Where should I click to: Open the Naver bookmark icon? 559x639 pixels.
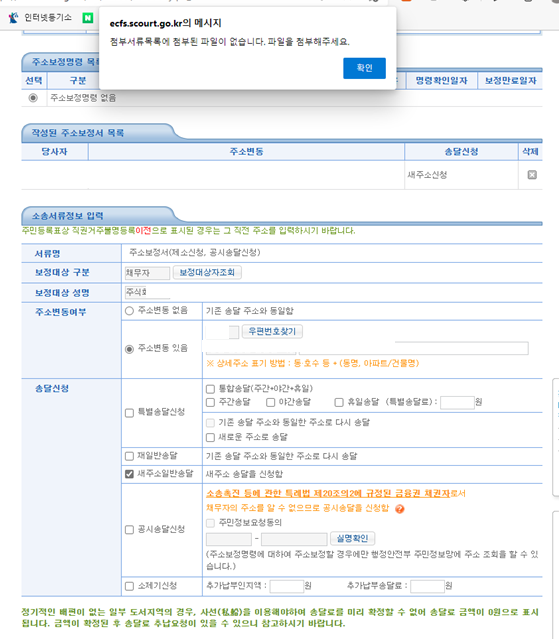point(88,18)
